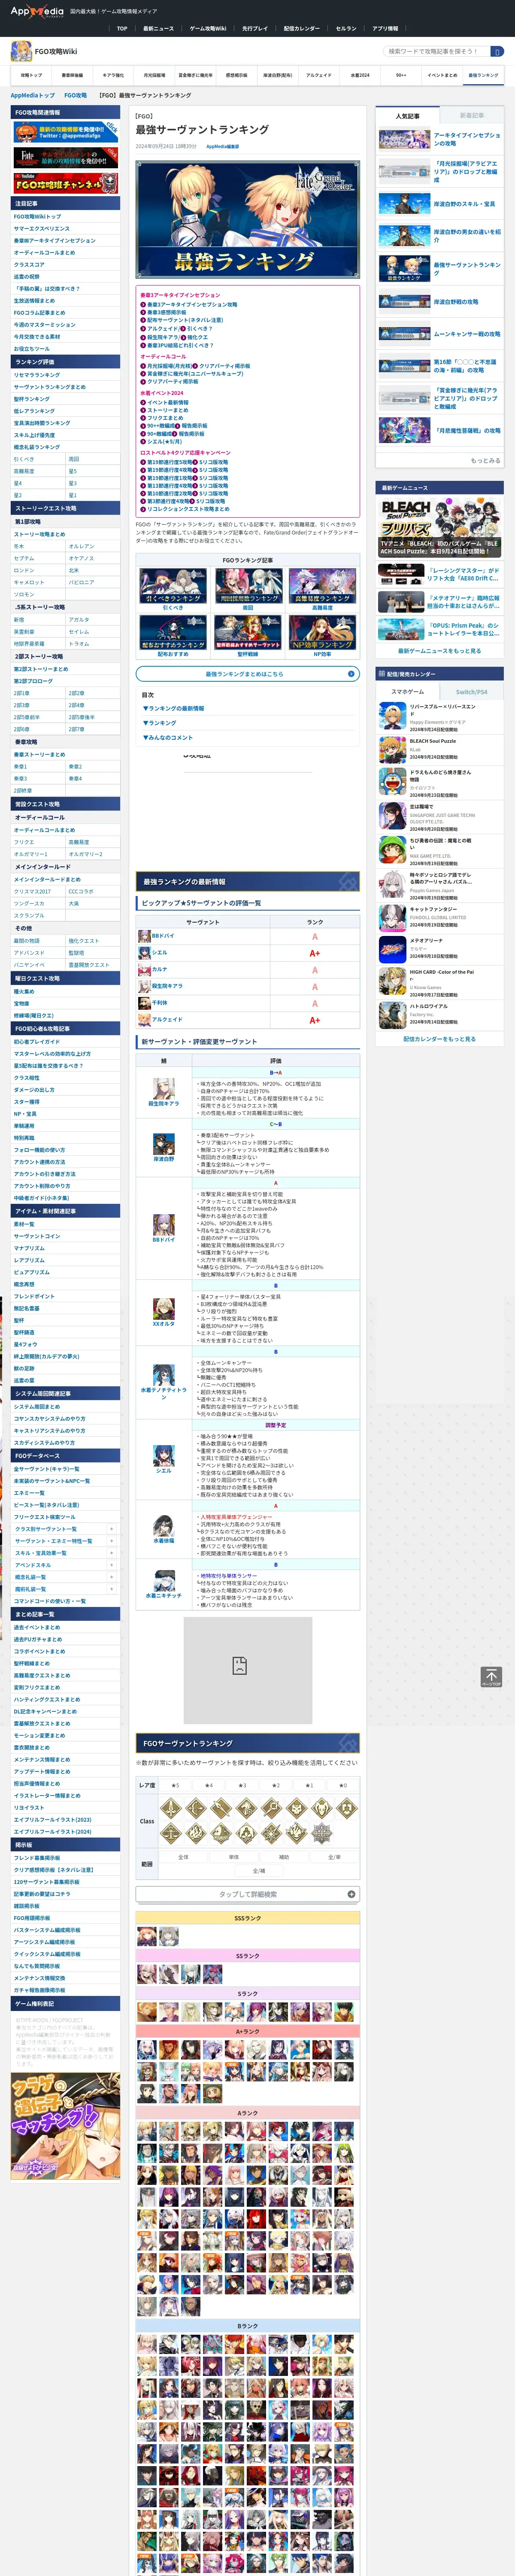Viewport: 515px width, 2576px height.
Task: Filter by Archer class bow icon
Action: (196, 1808)
